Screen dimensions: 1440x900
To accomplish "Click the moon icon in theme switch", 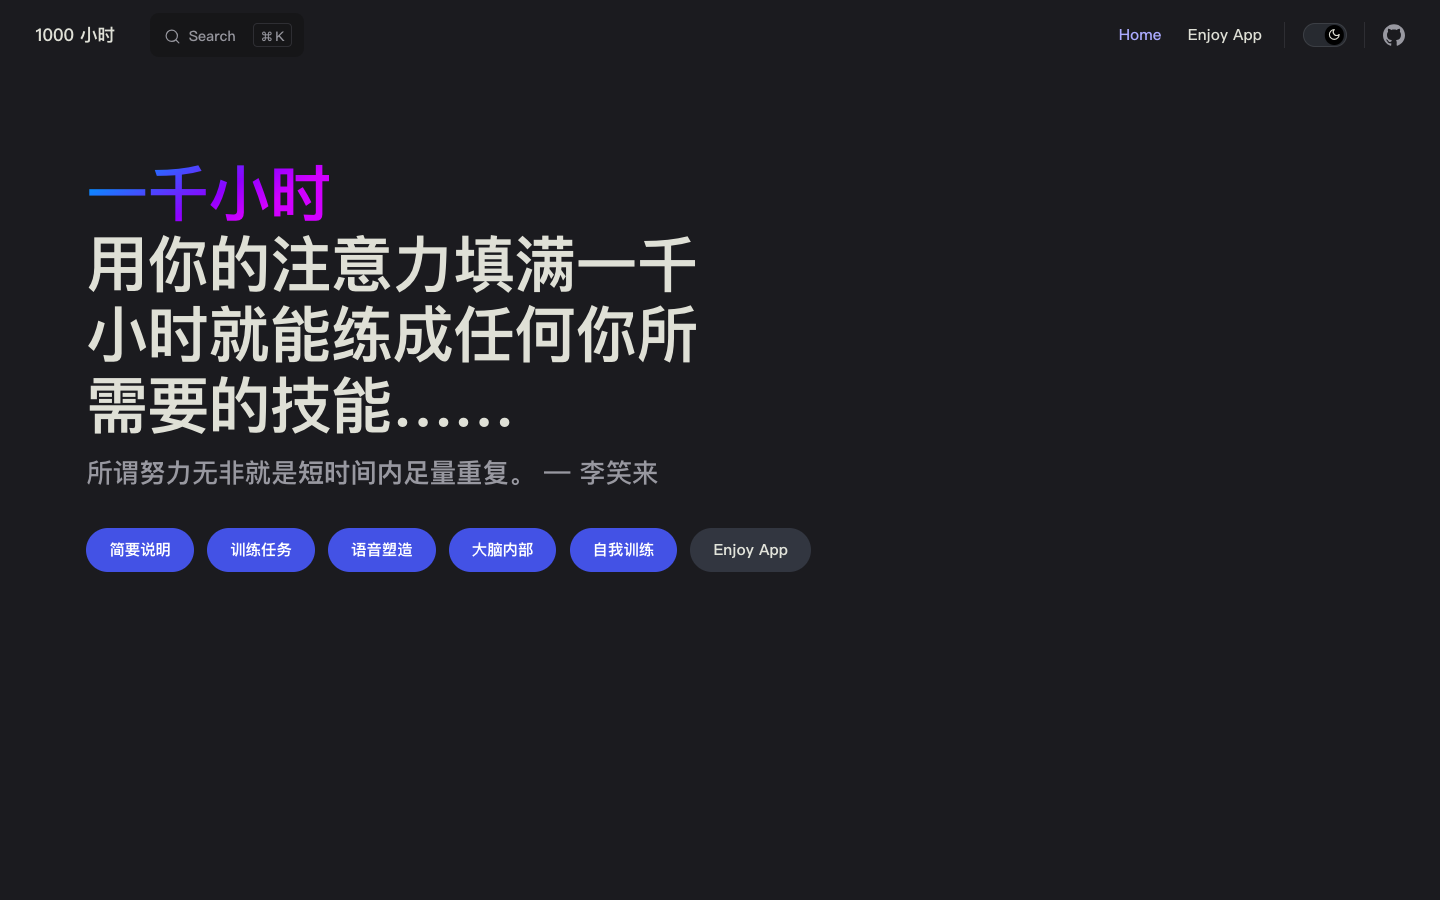I will (1334, 35).
